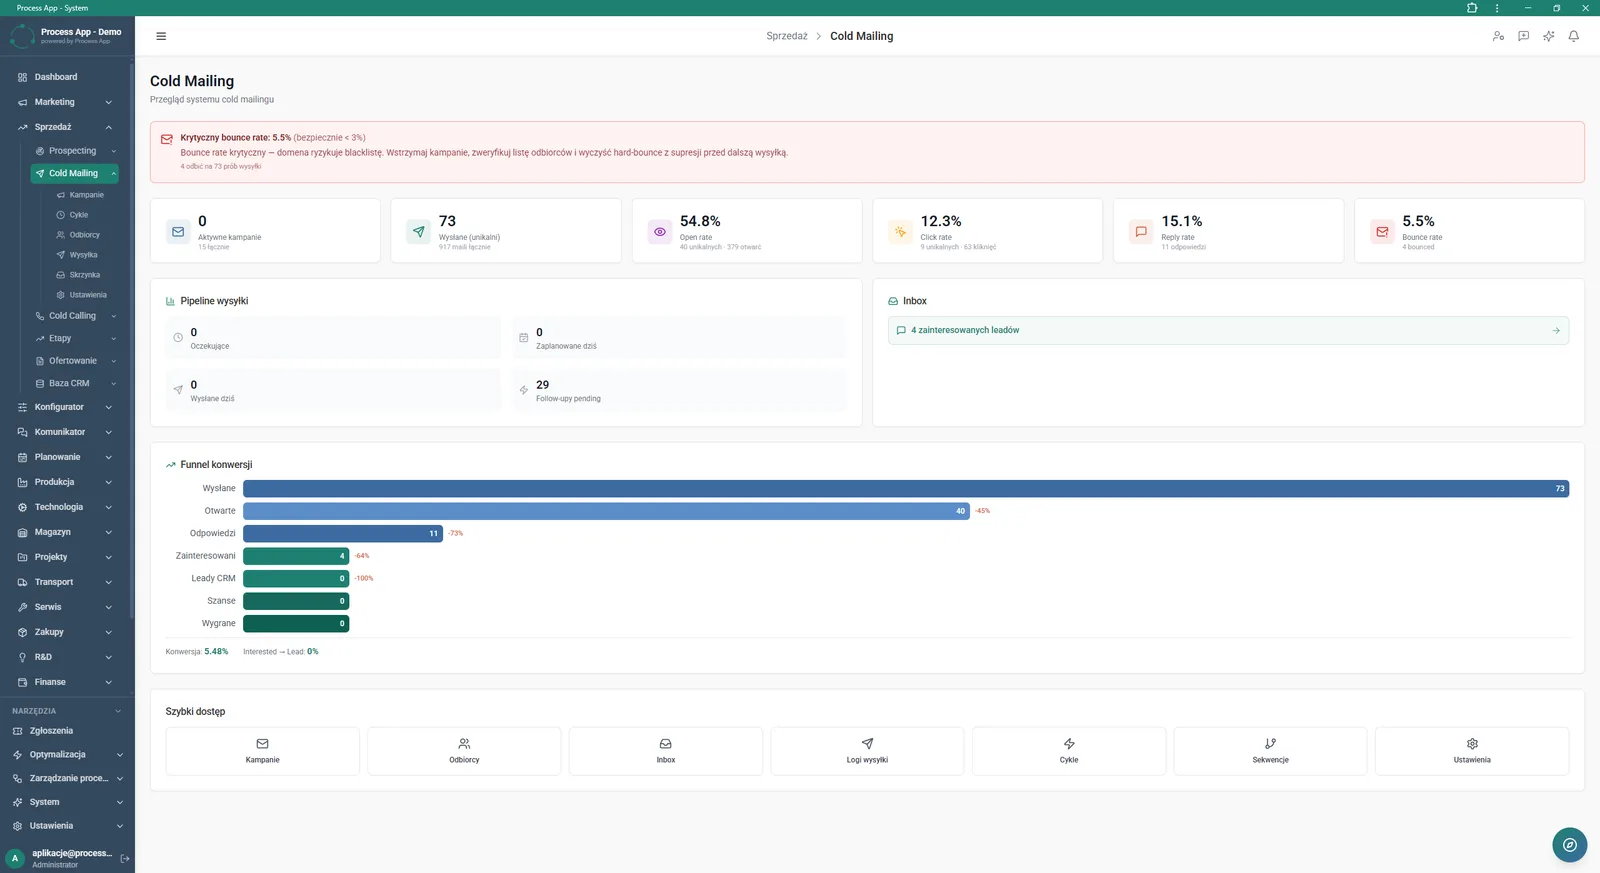Toggle sidebar with hamburger menu icon

click(x=161, y=36)
